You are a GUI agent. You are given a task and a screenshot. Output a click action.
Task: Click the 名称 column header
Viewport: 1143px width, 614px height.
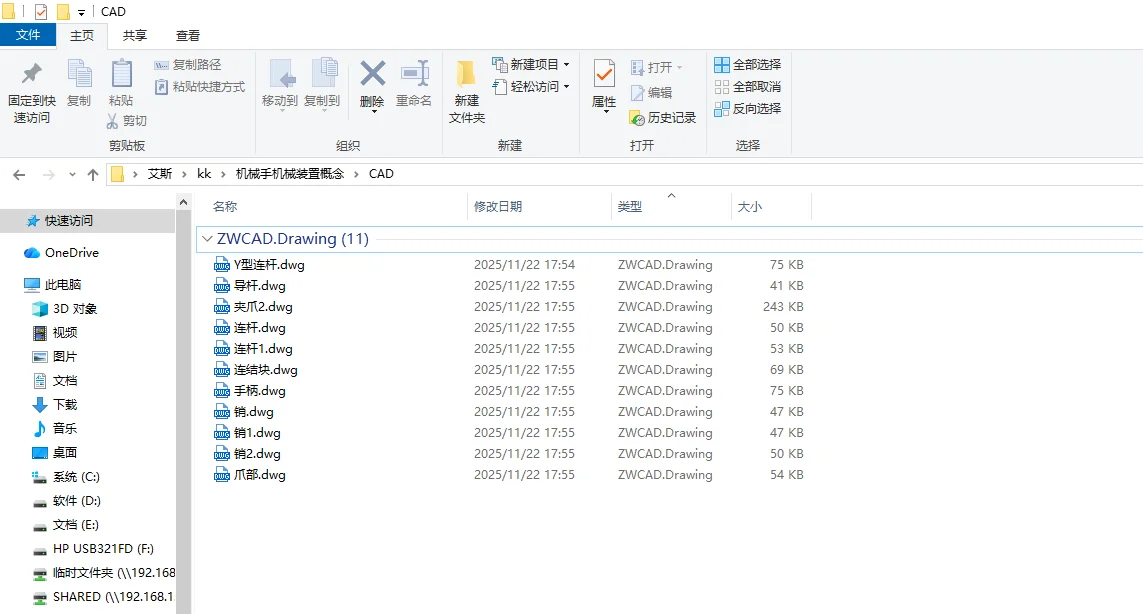click(225, 206)
